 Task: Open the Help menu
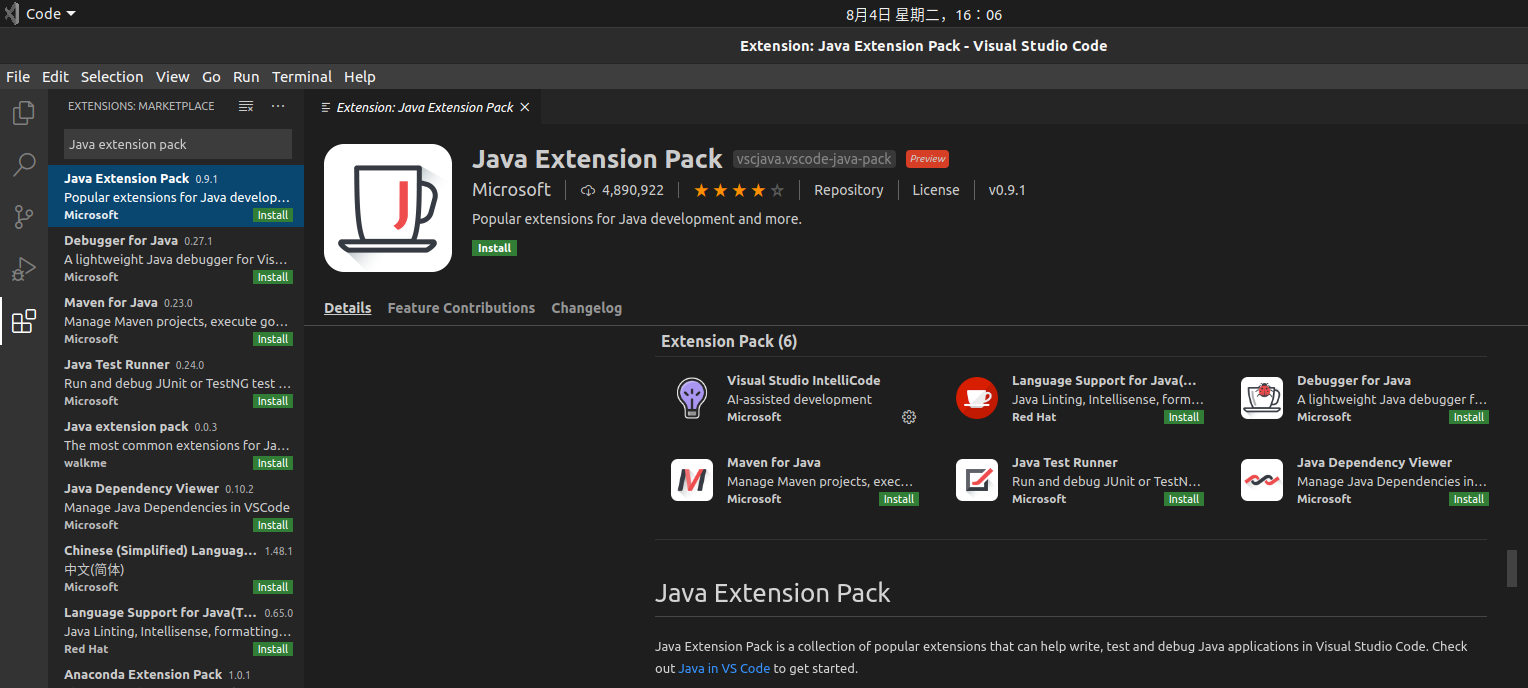[x=360, y=77]
